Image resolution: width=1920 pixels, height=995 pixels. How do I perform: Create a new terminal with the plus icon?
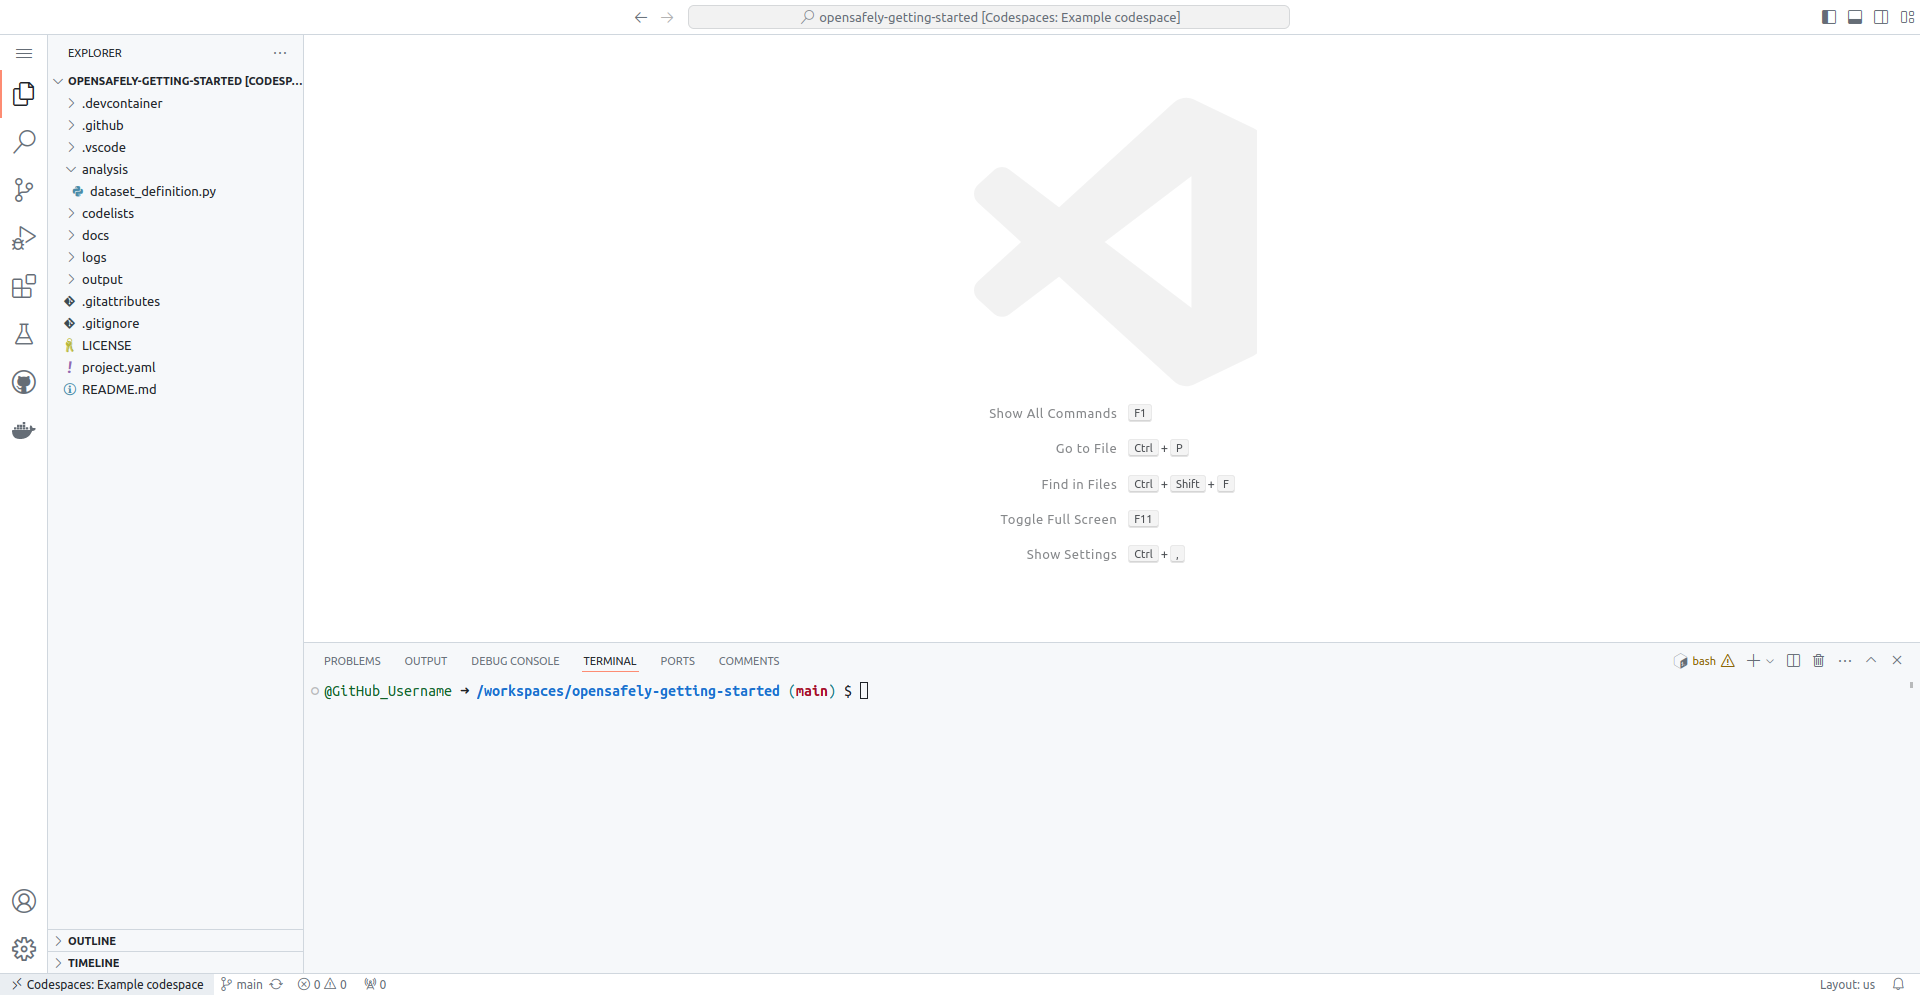1753,660
